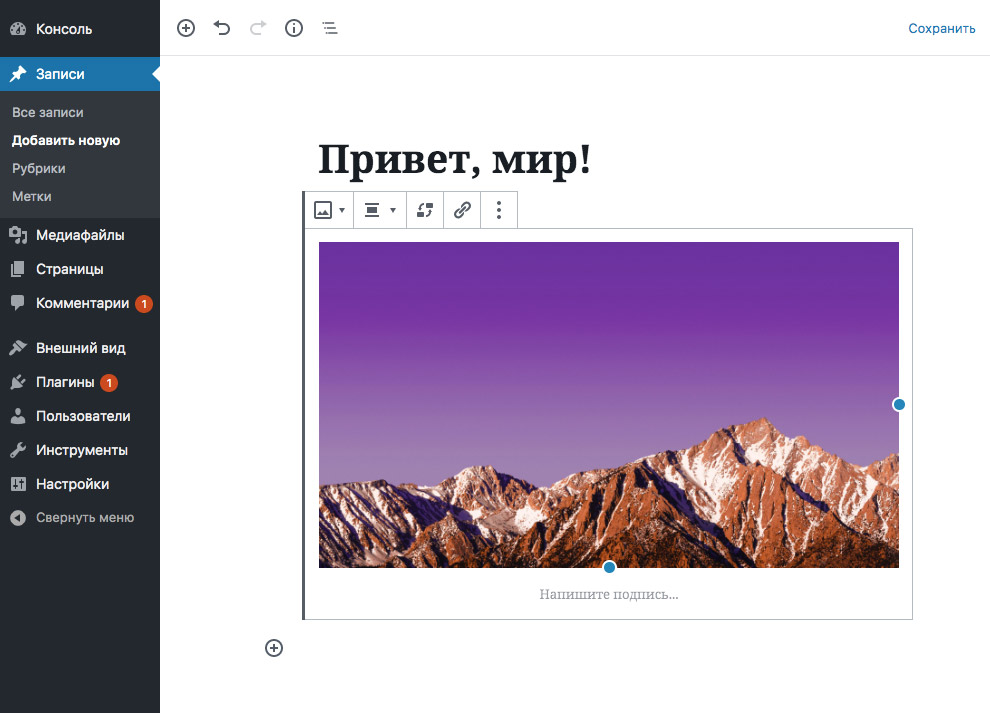Viewport: 990px width, 713px height.
Task: Open the Метки submenu link
Action: [32, 196]
